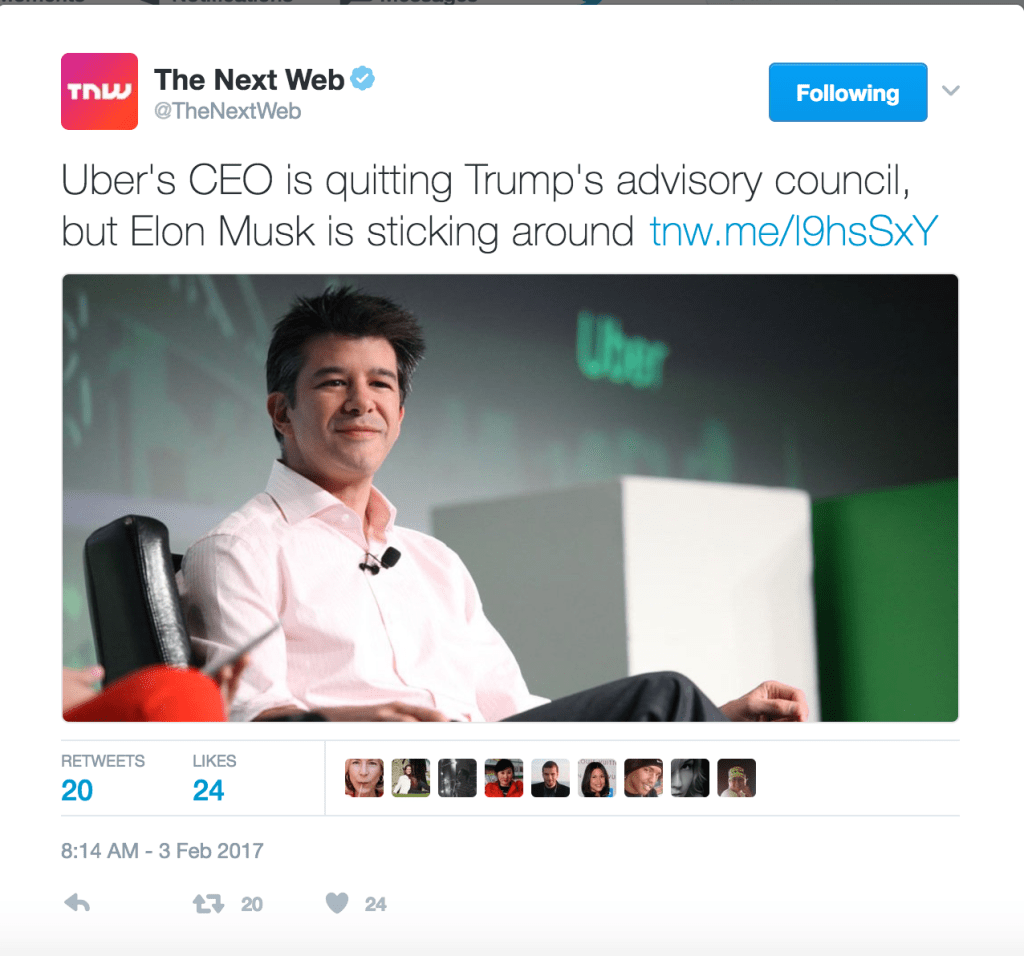Open The Next Web profile name

point(249,80)
